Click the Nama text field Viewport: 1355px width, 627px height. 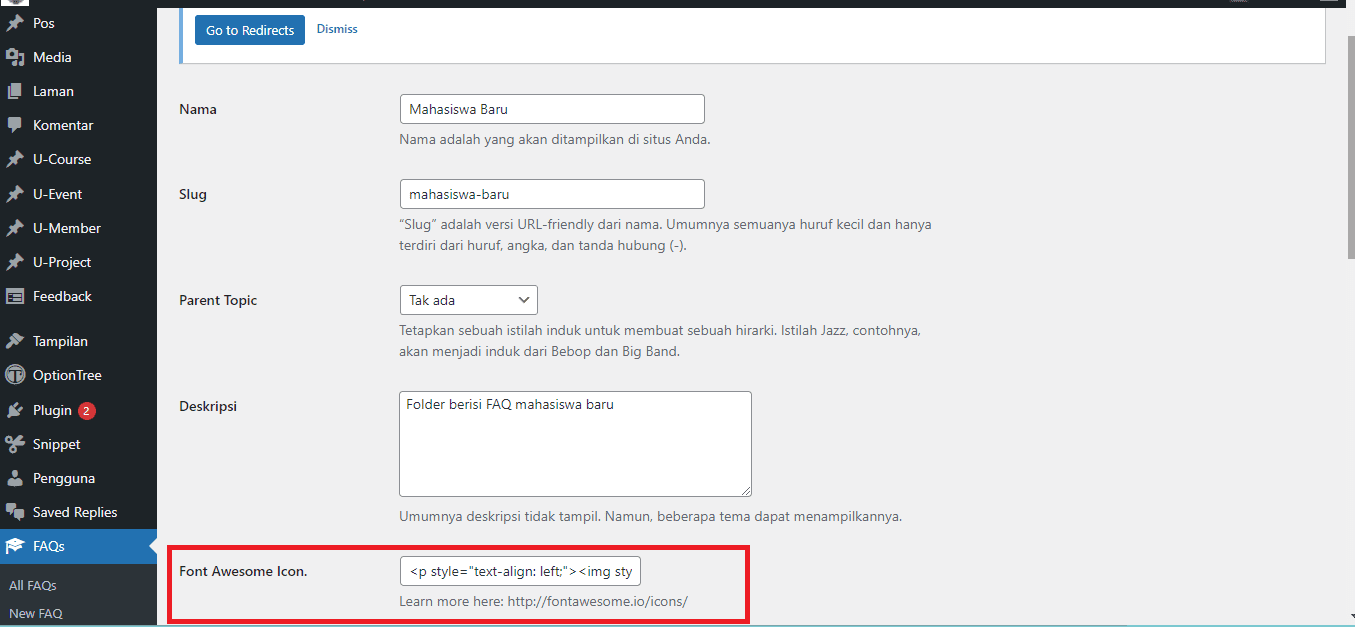[x=551, y=109]
